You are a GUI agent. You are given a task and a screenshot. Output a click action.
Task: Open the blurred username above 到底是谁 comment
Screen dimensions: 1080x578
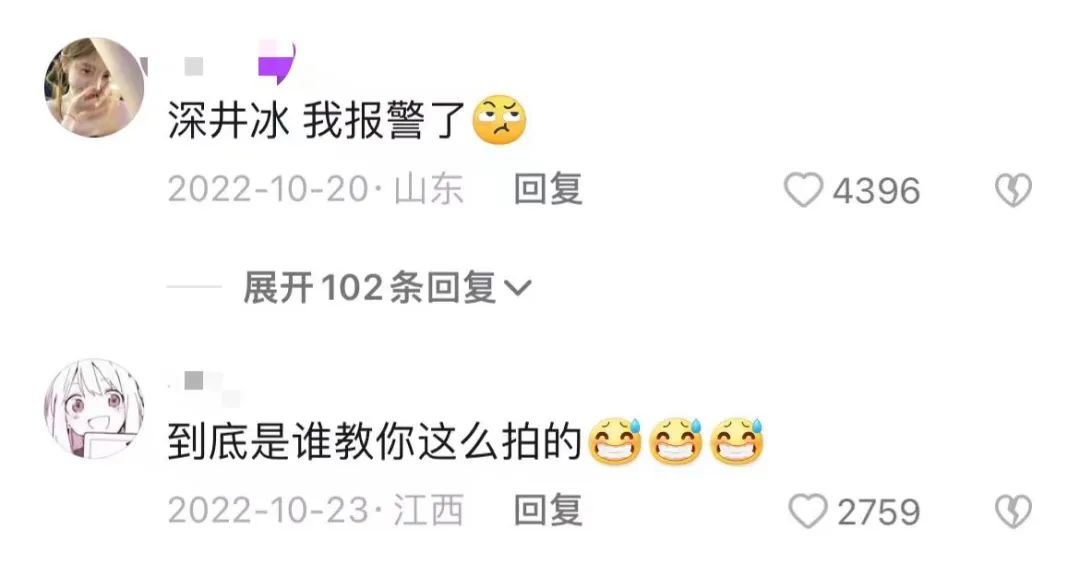204,387
